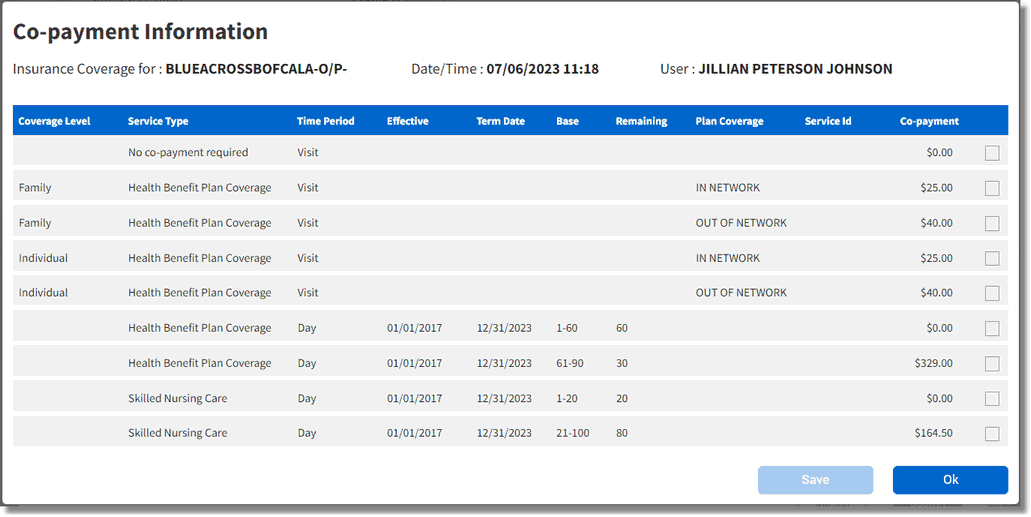Click the remaining value 30
The width and height of the screenshot is (1031, 517).
tap(622, 363)
